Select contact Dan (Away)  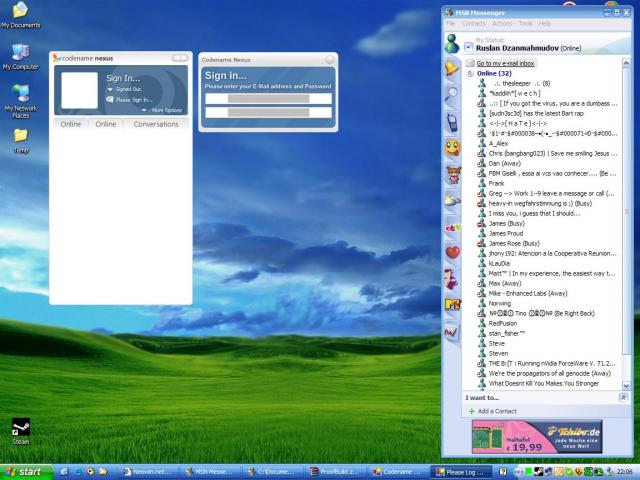tap(504, 163)
